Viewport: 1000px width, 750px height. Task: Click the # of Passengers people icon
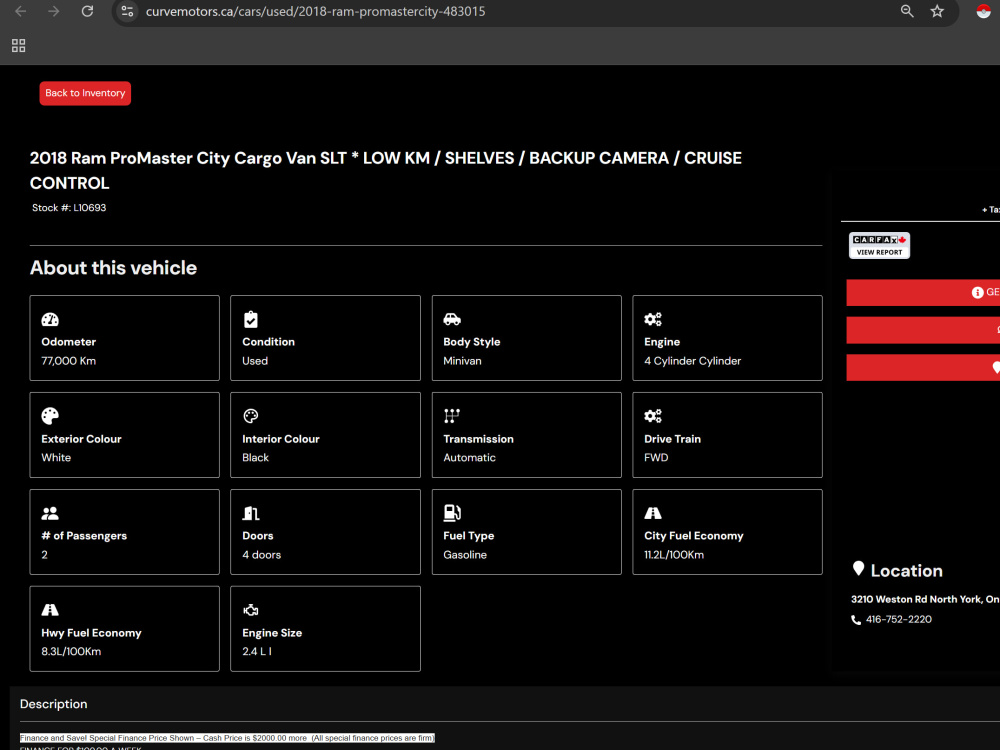[x=50, y=513]
